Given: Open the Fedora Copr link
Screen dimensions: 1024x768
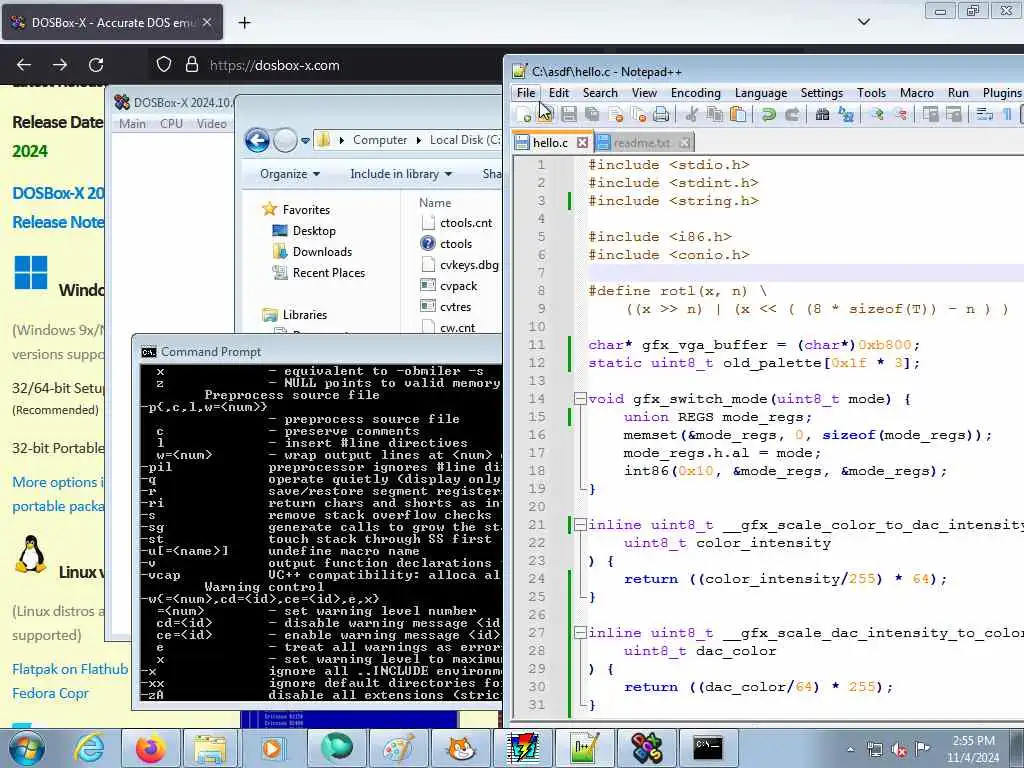Looking at the screenshot, I should tap(50, 693).
